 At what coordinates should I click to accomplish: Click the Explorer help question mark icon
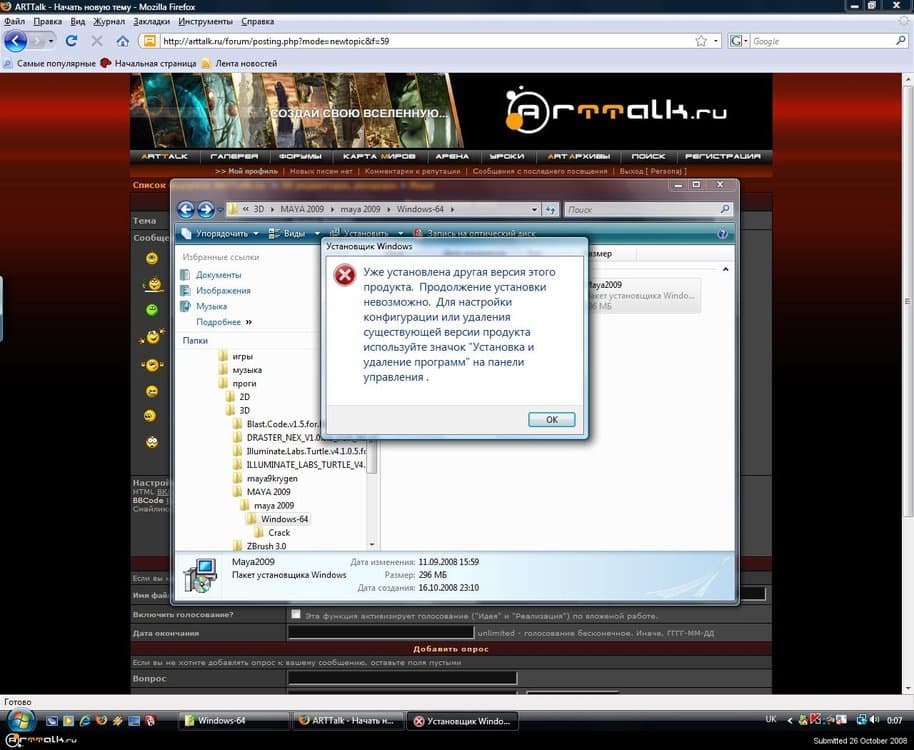pos(722,233)
